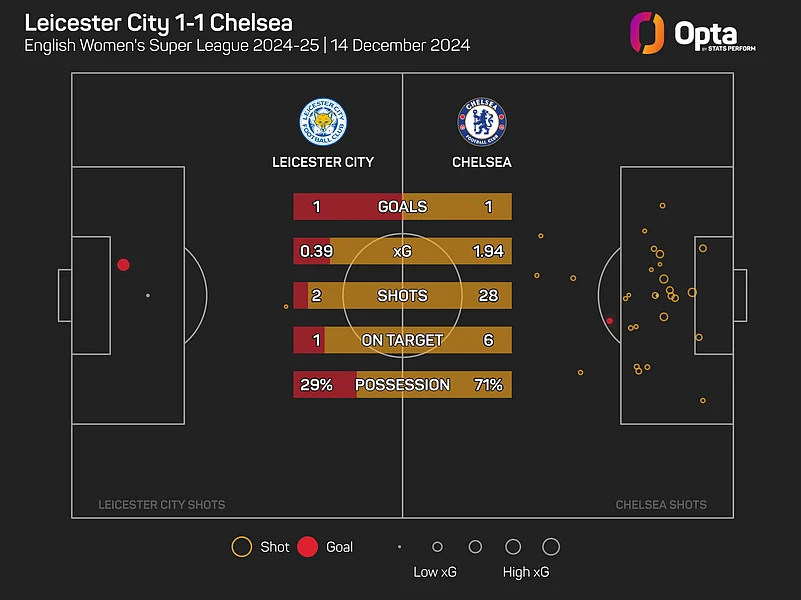Click the largest High xG legend circle
Image resolution: width=801 pixels, height=600 pixels.
[550, 547]
